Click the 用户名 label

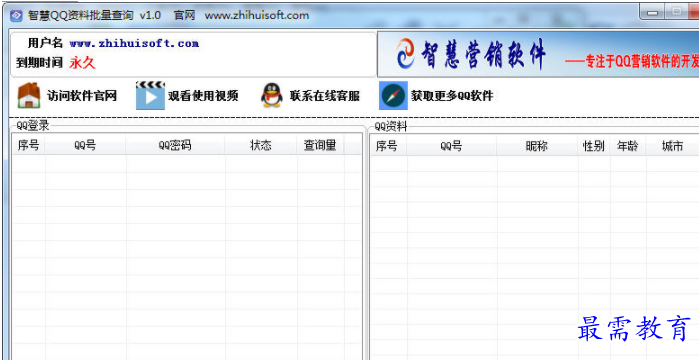point(45,43)
